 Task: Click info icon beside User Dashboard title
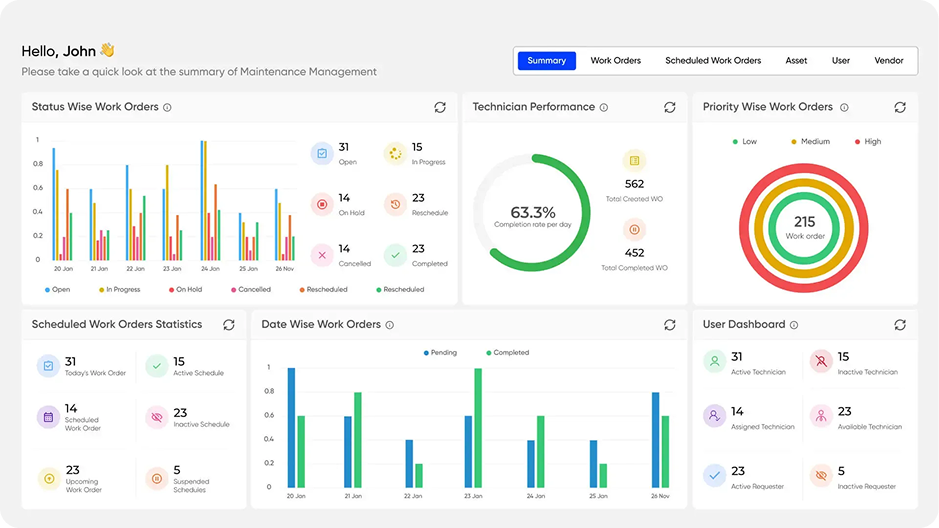tap(794, 325)
